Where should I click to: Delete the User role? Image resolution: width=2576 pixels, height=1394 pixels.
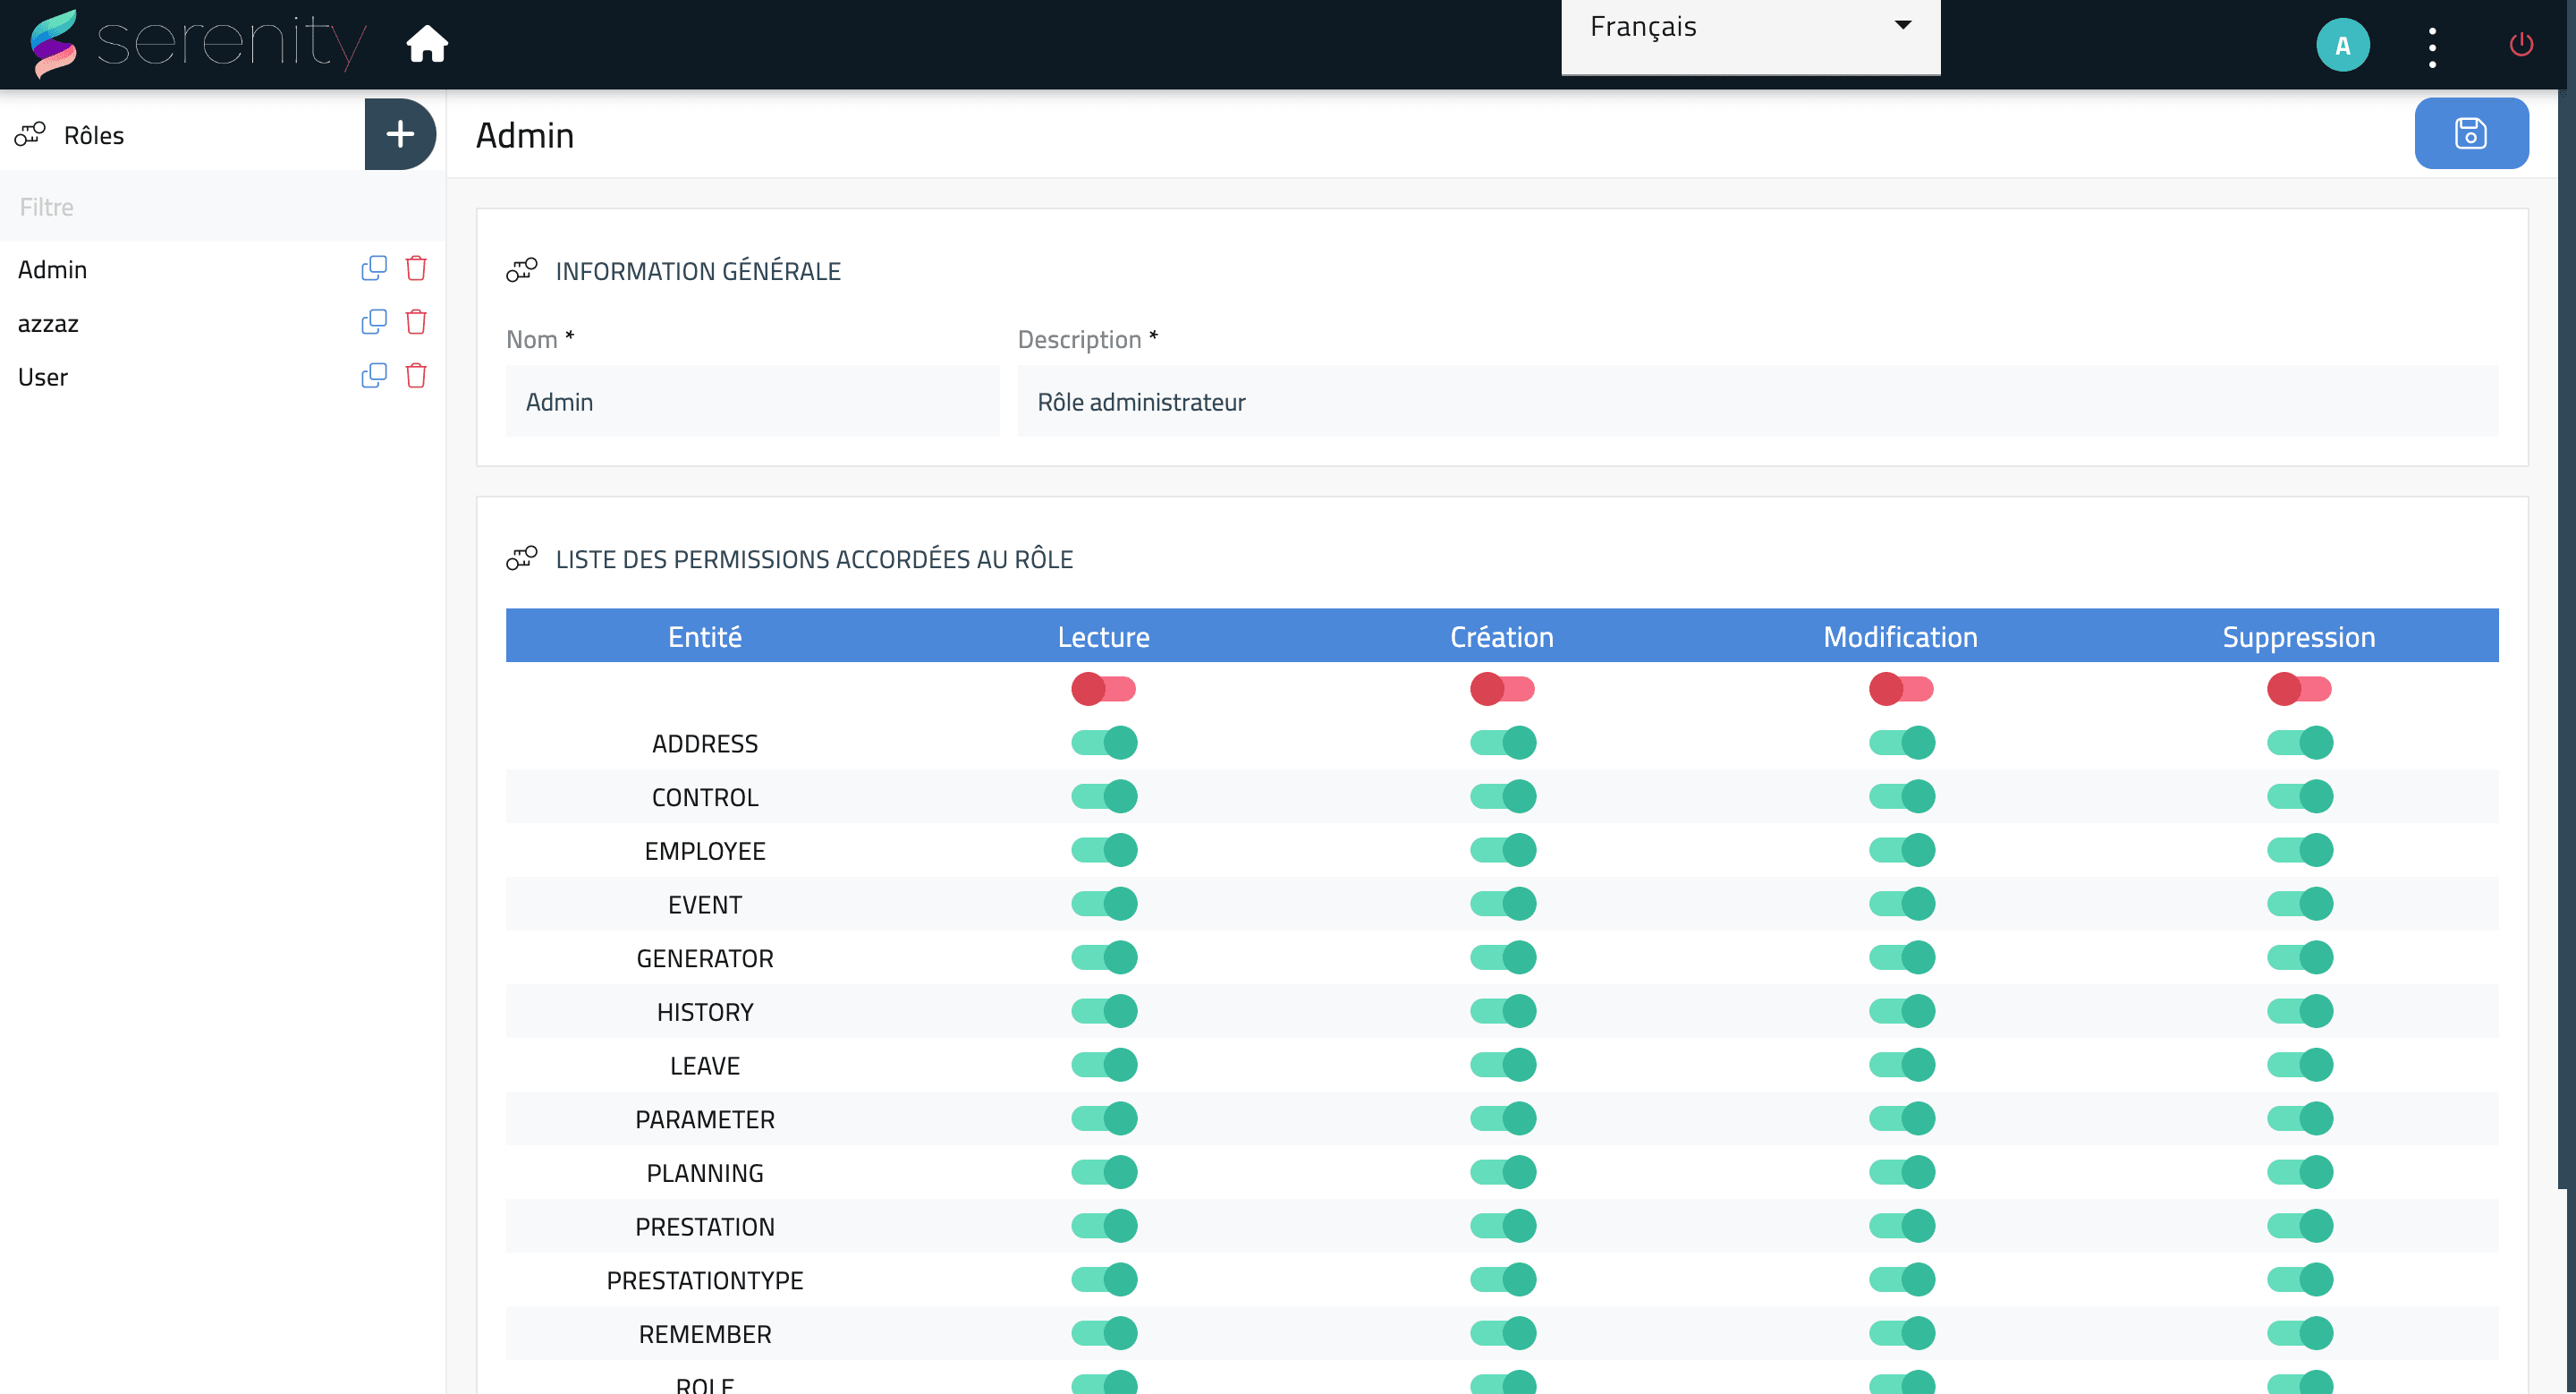[416, 376]
